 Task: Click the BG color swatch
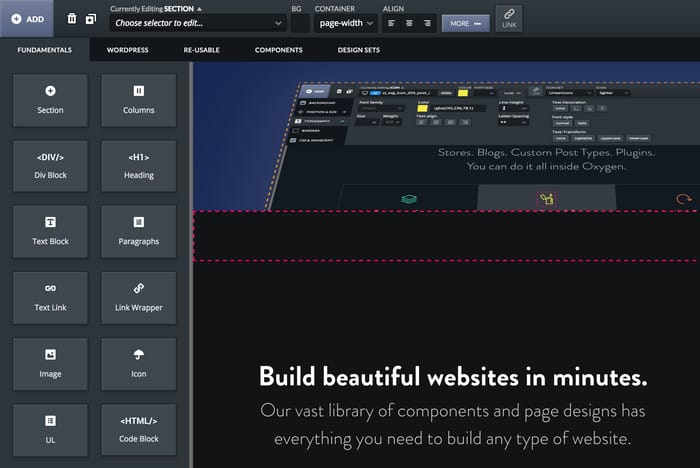[299, 22]
